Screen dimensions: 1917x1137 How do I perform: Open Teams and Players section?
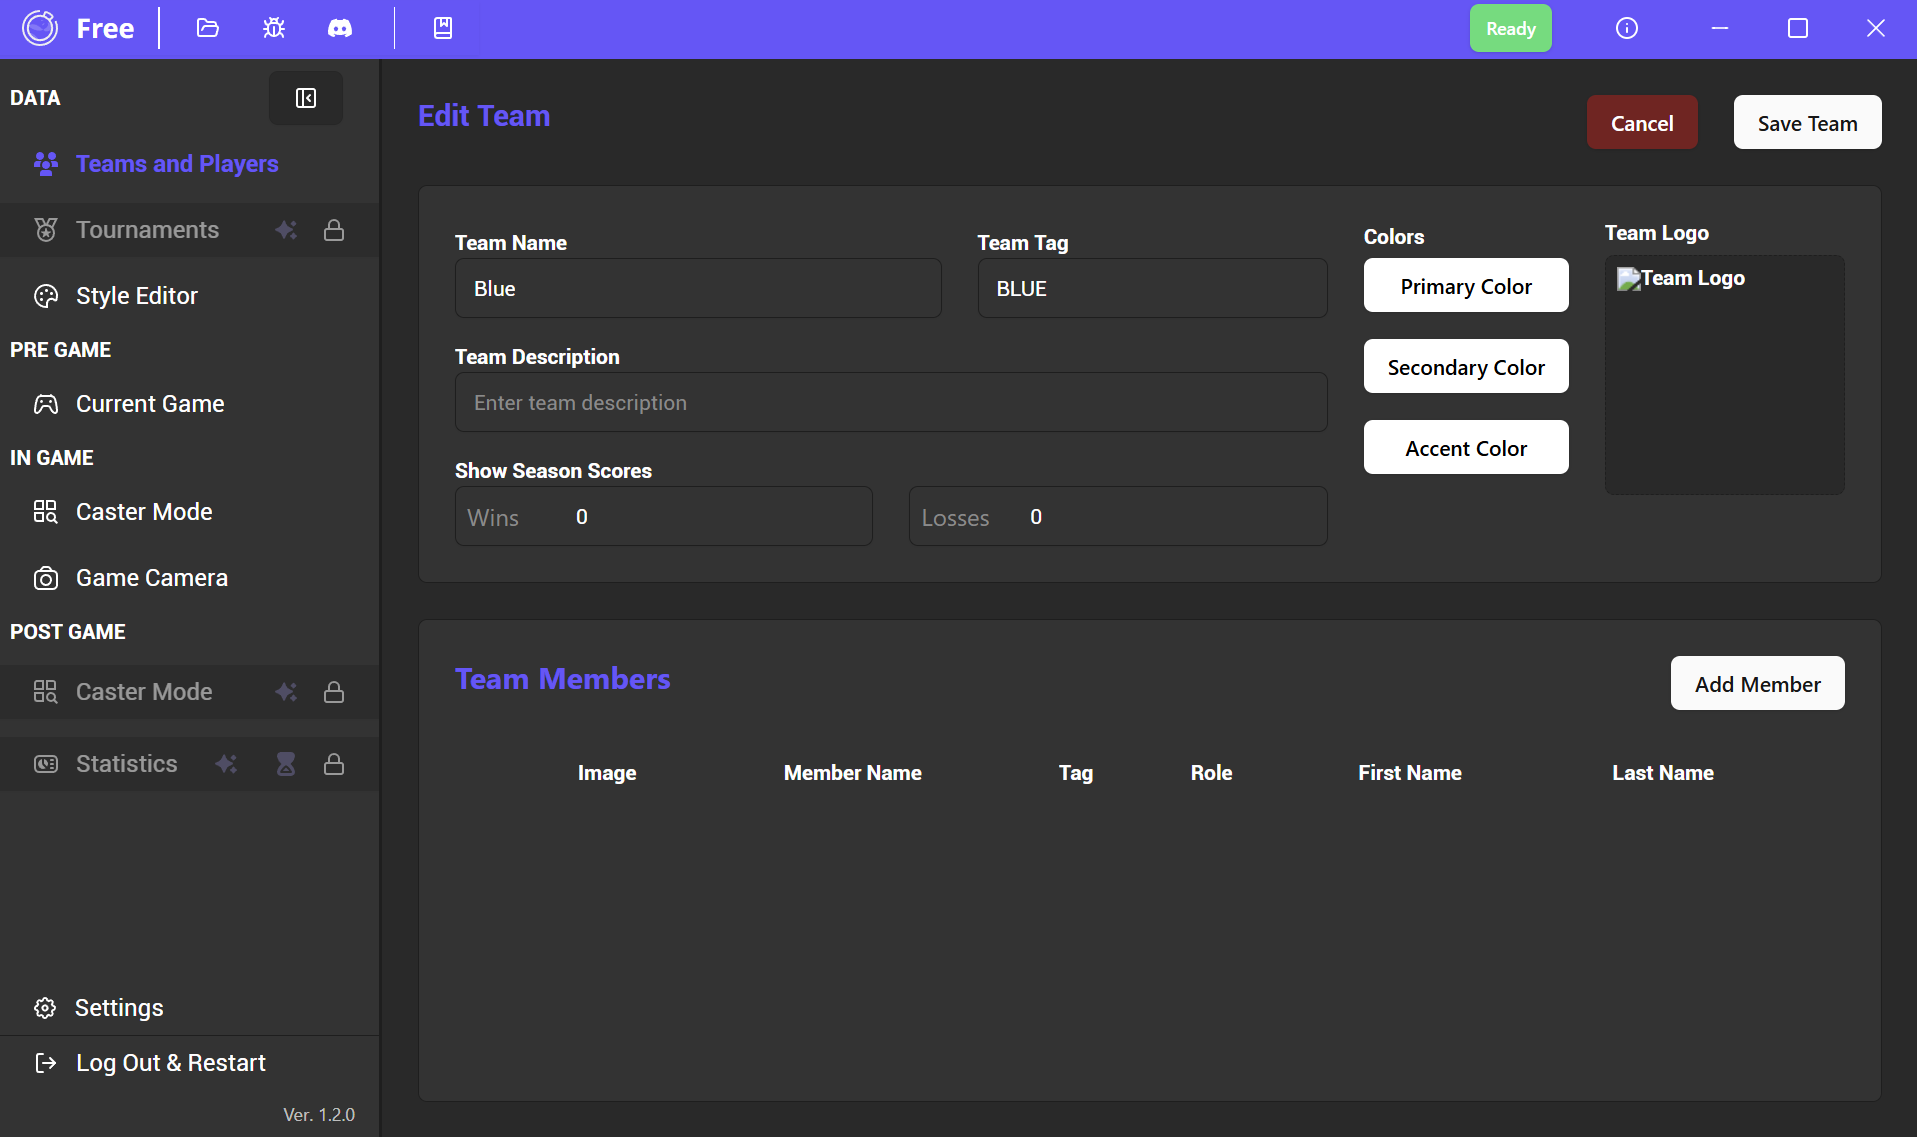pos(177,164)
